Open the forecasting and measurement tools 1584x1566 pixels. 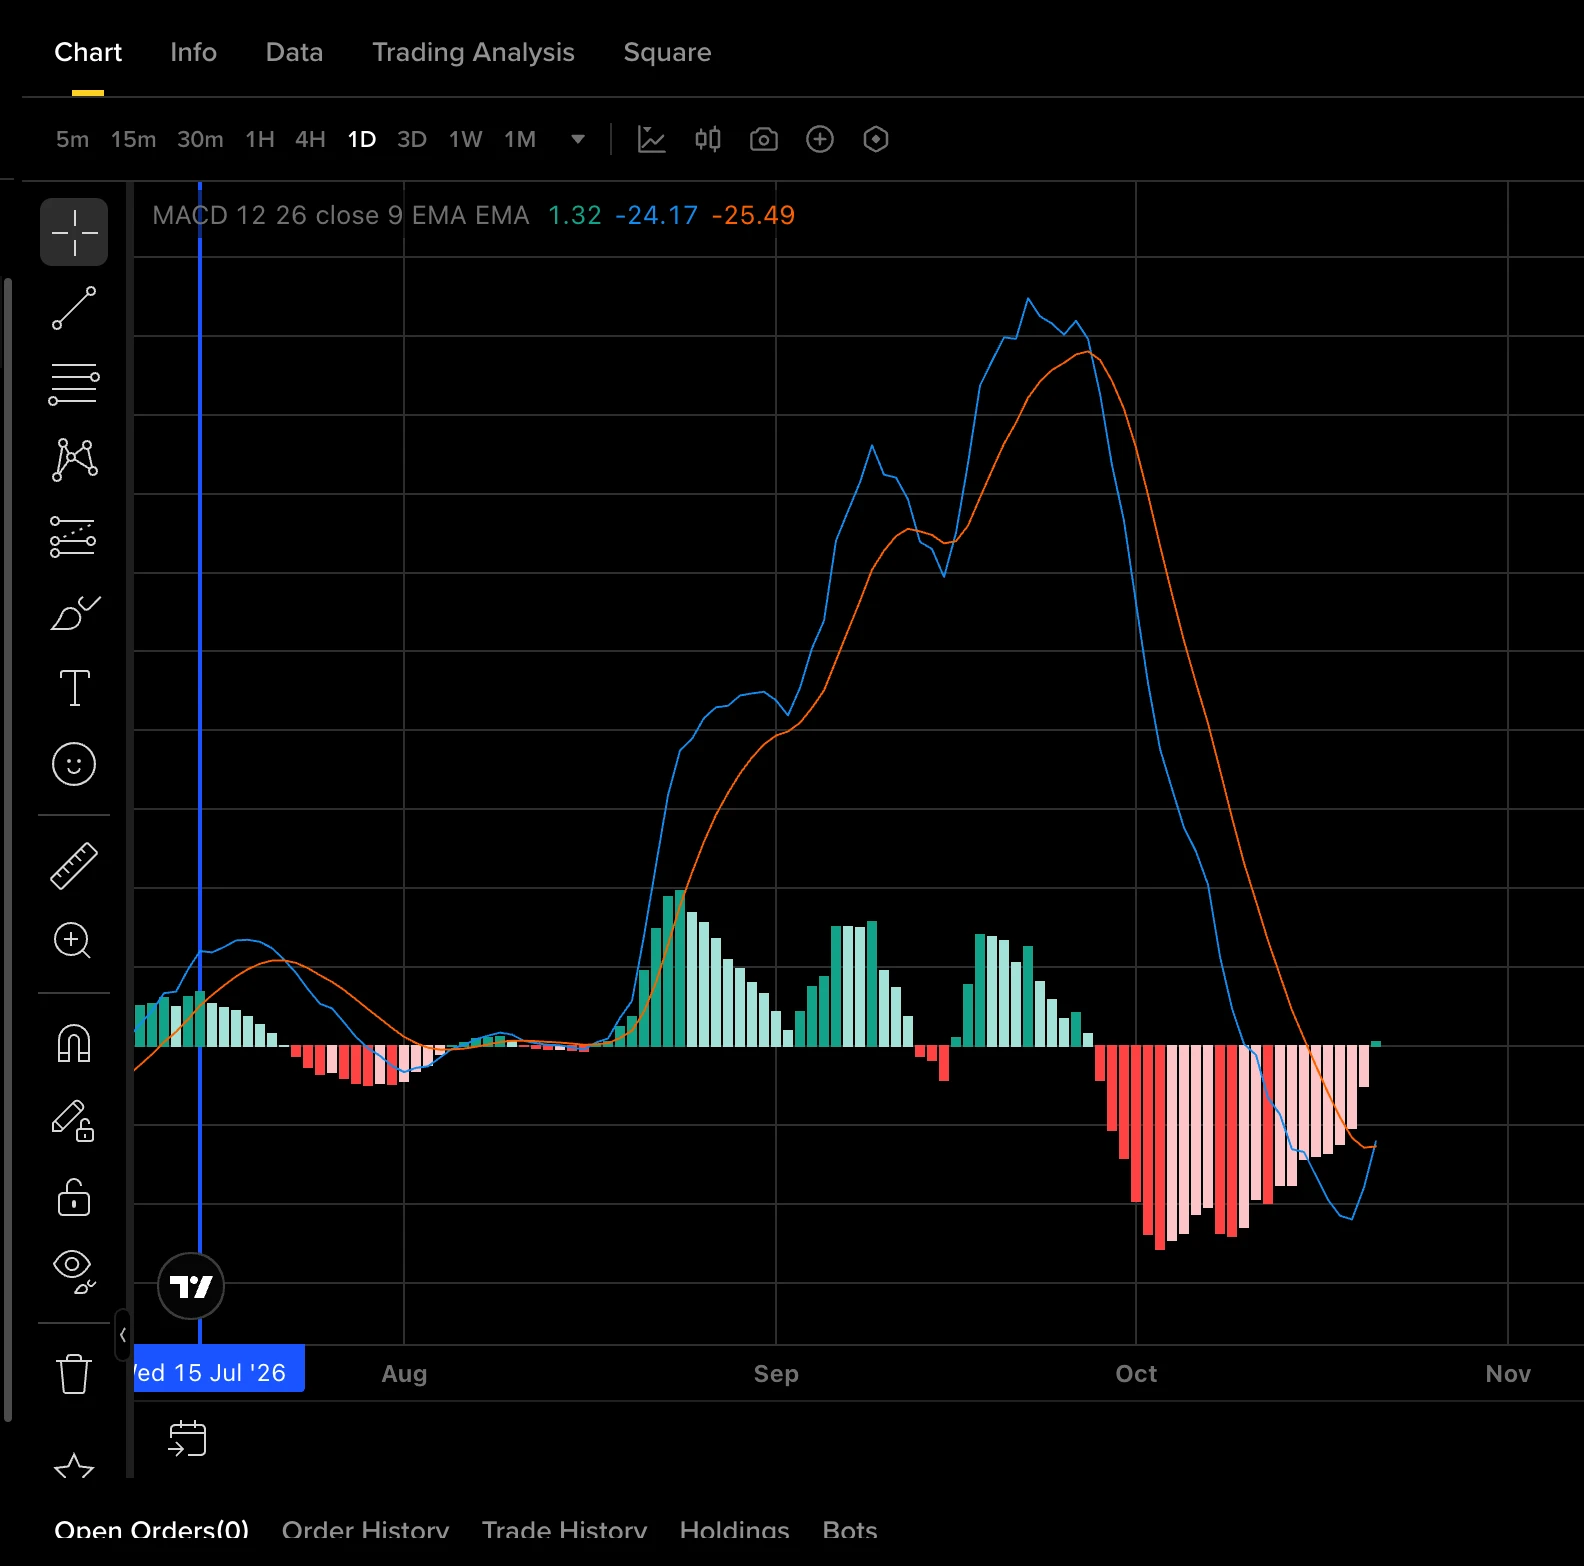point(74,536)
